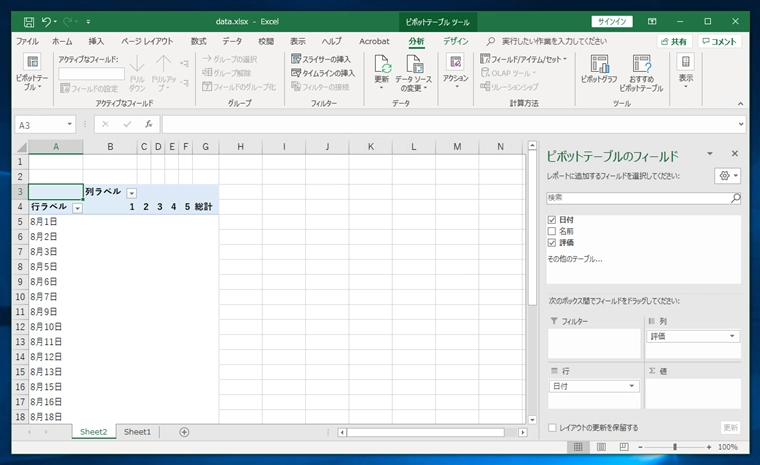Viewport: 760px width, 465px height.
Task: Insert a slicer (スライサーの挿入)
Action: [x=322, y=59]
